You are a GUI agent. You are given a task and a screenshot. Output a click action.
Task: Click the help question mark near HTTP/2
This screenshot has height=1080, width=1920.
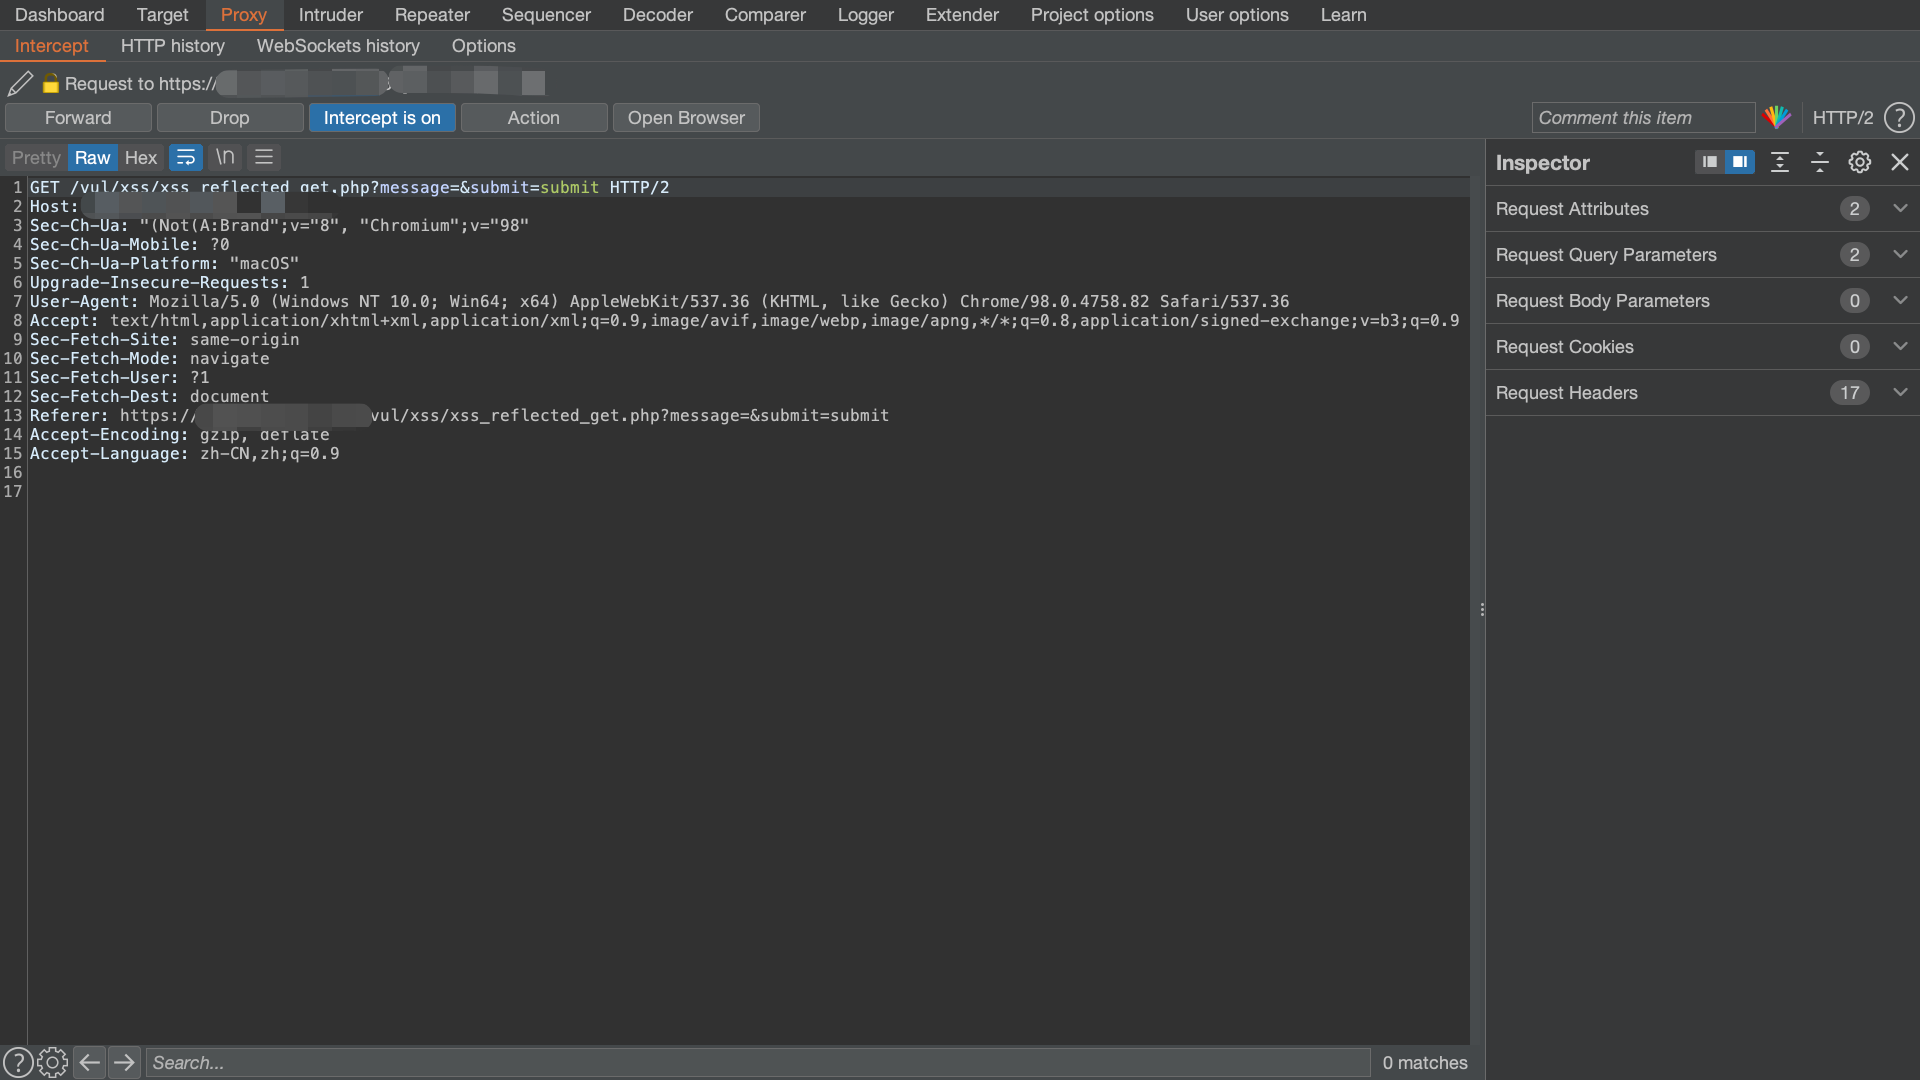(x=1899, y=118)
